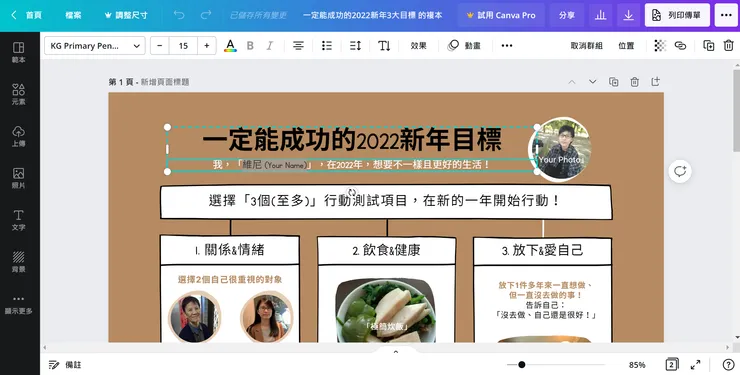Select the title 一定能成功的2022新年目標
Image resolution: width=740 pixels, height=375 pixels.
352,141
